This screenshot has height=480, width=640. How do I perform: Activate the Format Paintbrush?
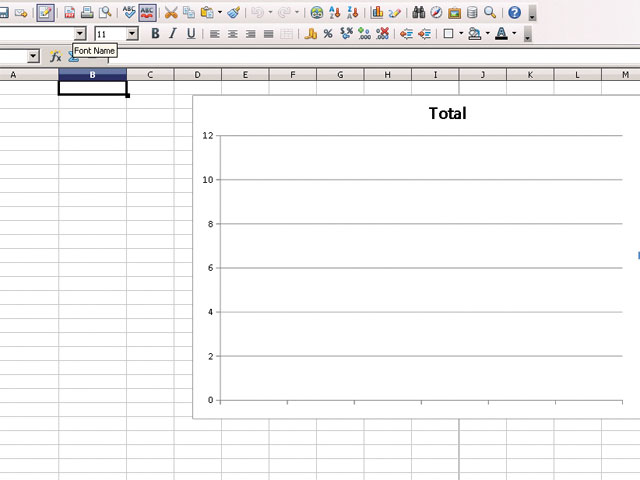click(234, 13)
